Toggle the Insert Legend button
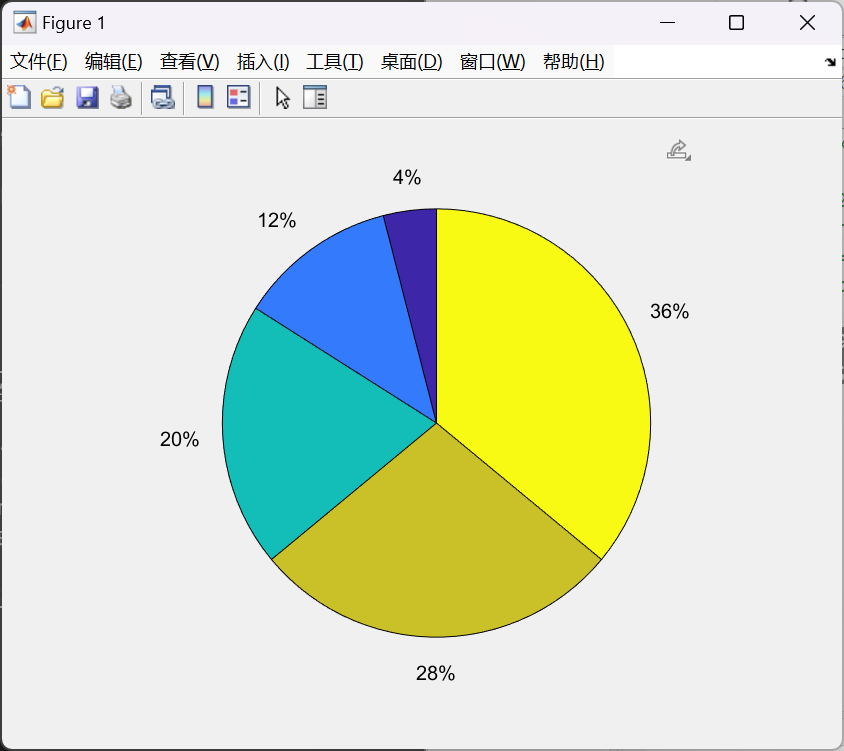The height and width of the screenshot is (751, 844). tap(238, 97)
